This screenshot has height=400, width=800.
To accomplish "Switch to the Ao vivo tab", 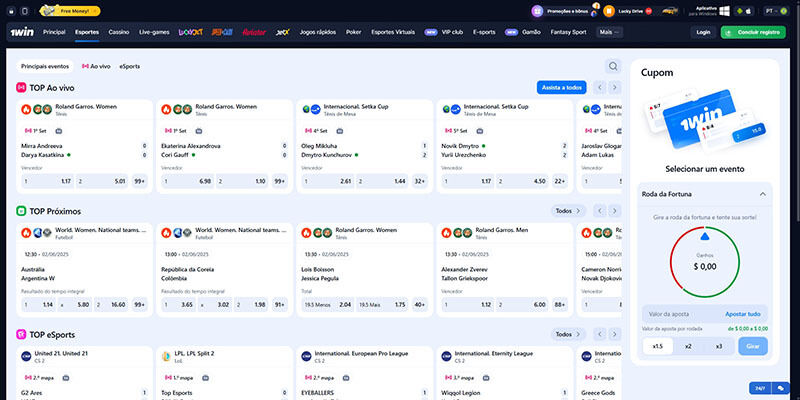I will coord(96,66).
